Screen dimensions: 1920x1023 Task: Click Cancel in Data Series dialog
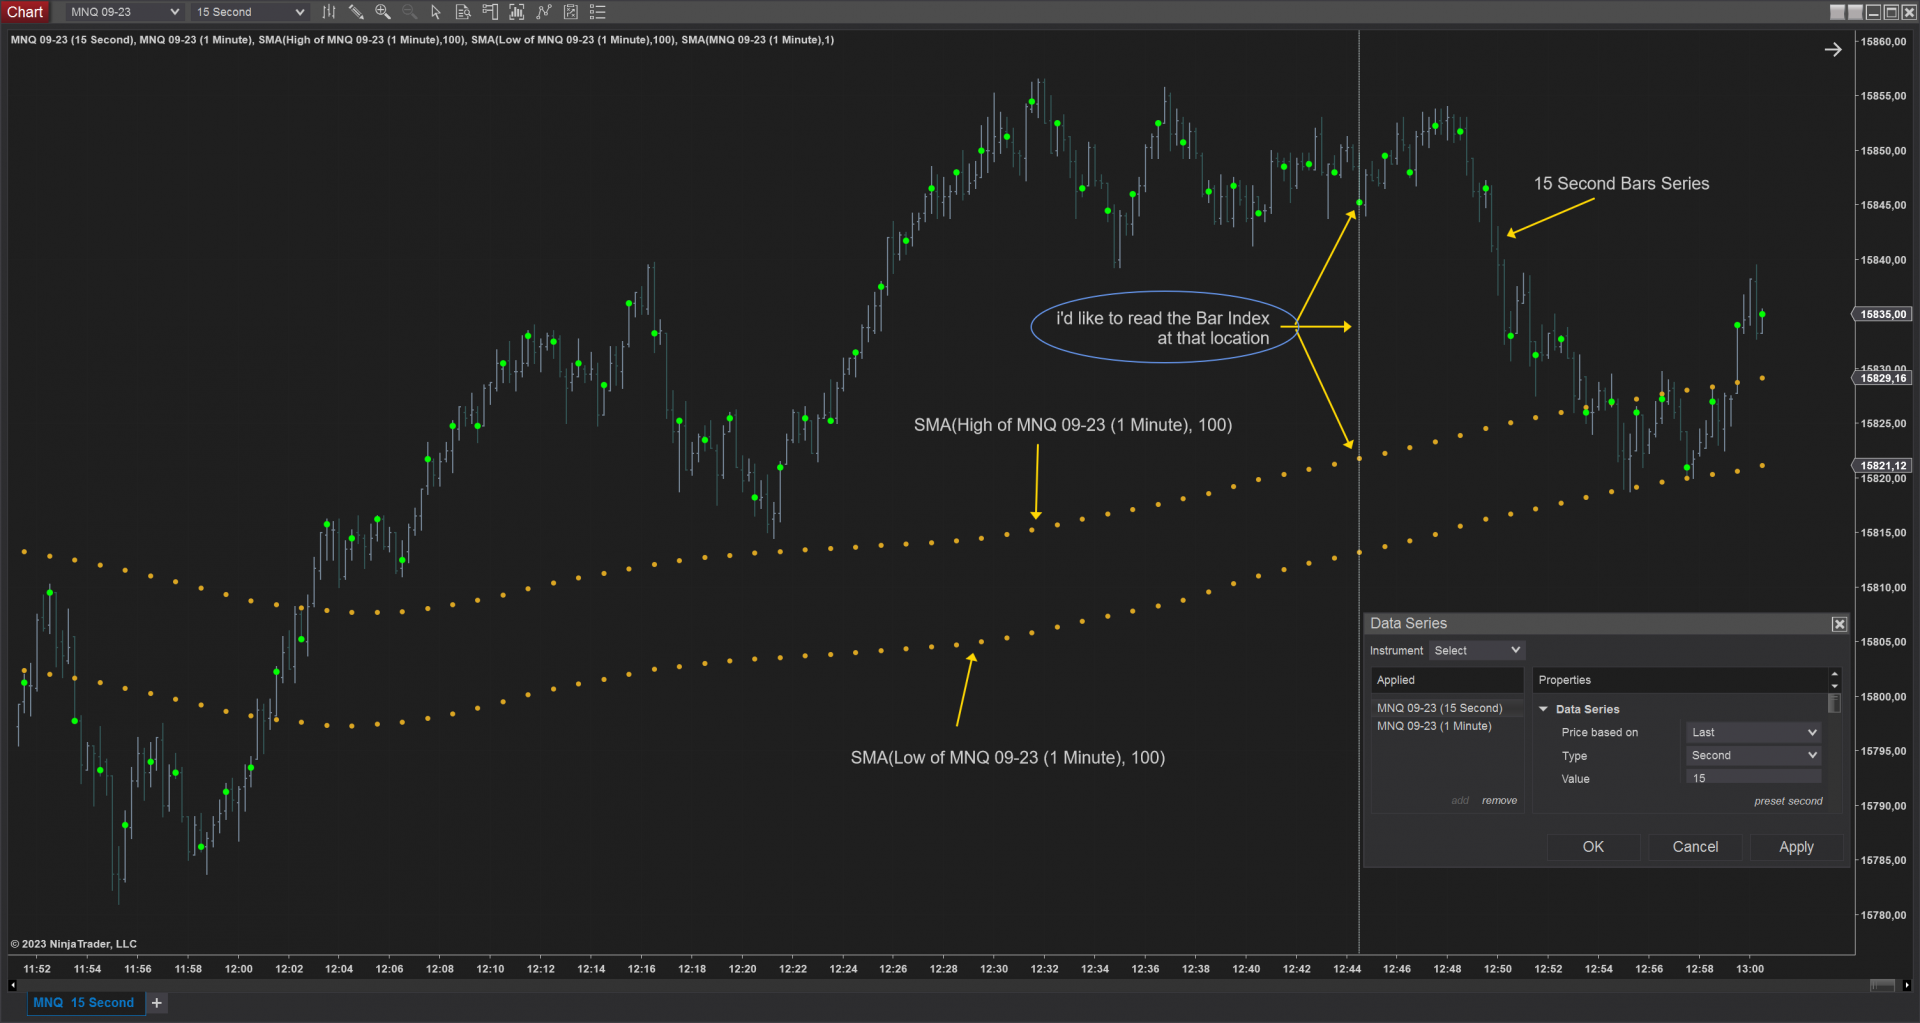(x=1695, y=847)
